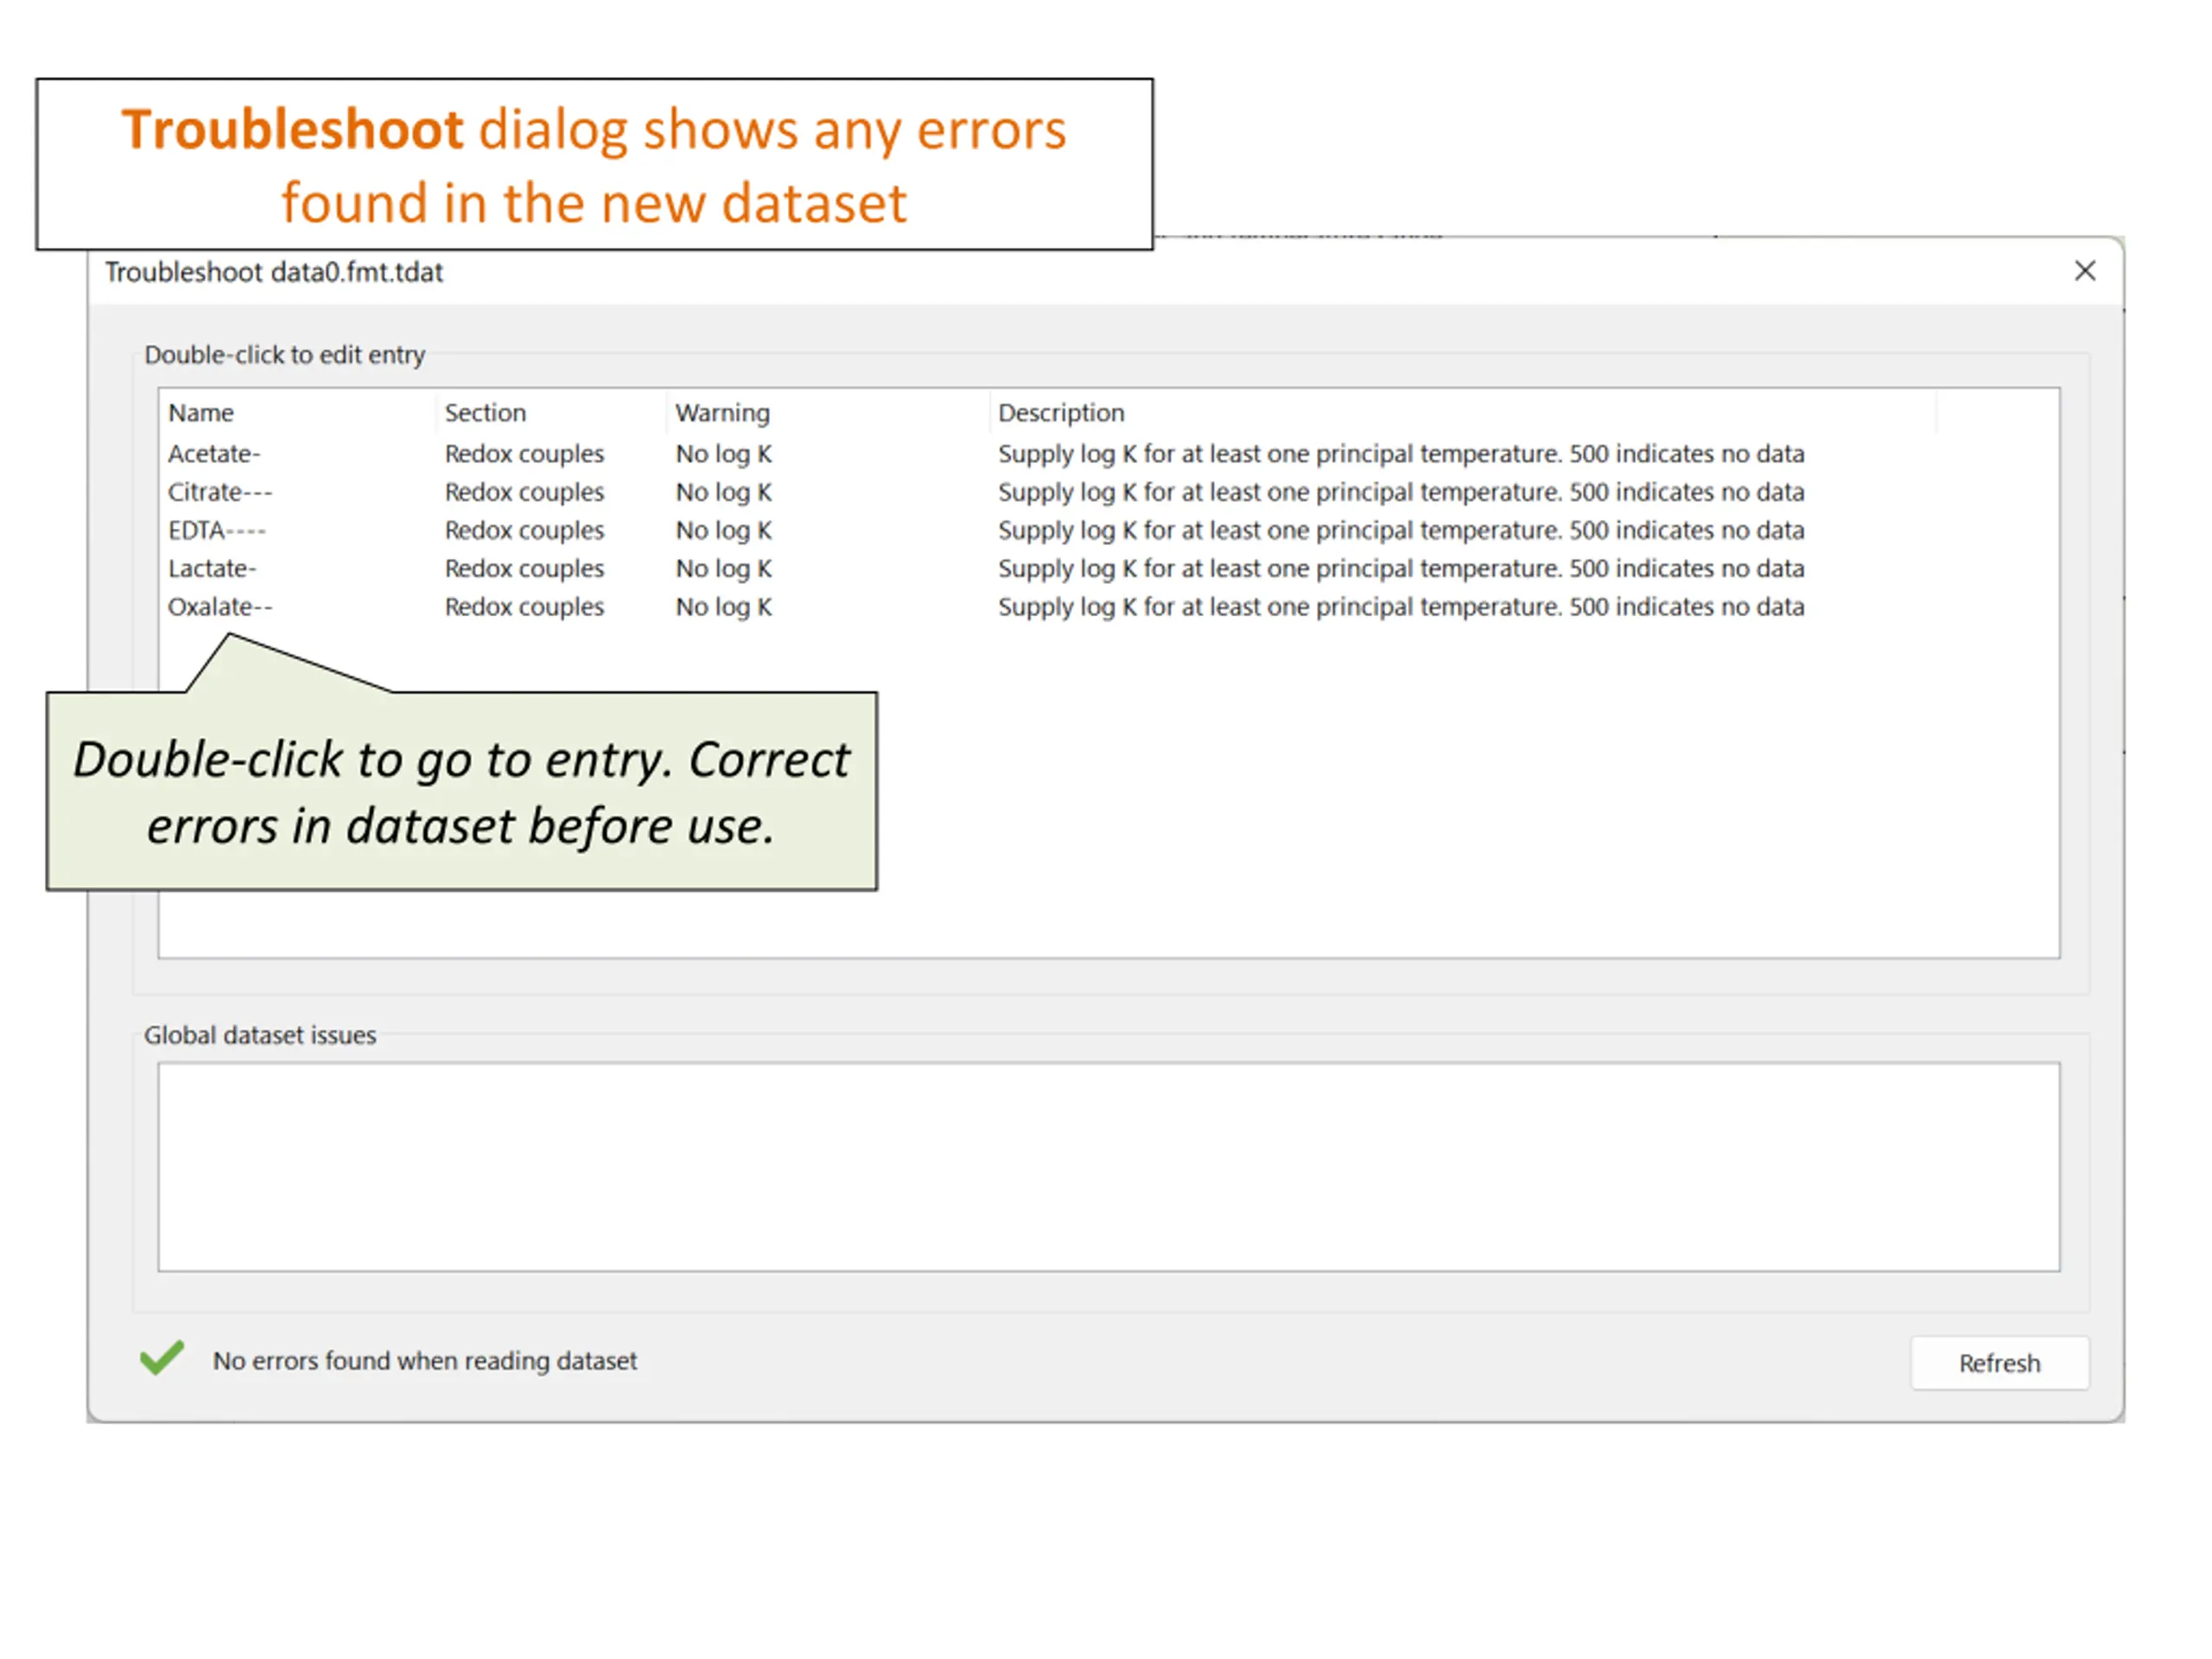Close the Troubleshoot data0.fmt.tdat dialog

[x=2085, y=271]
